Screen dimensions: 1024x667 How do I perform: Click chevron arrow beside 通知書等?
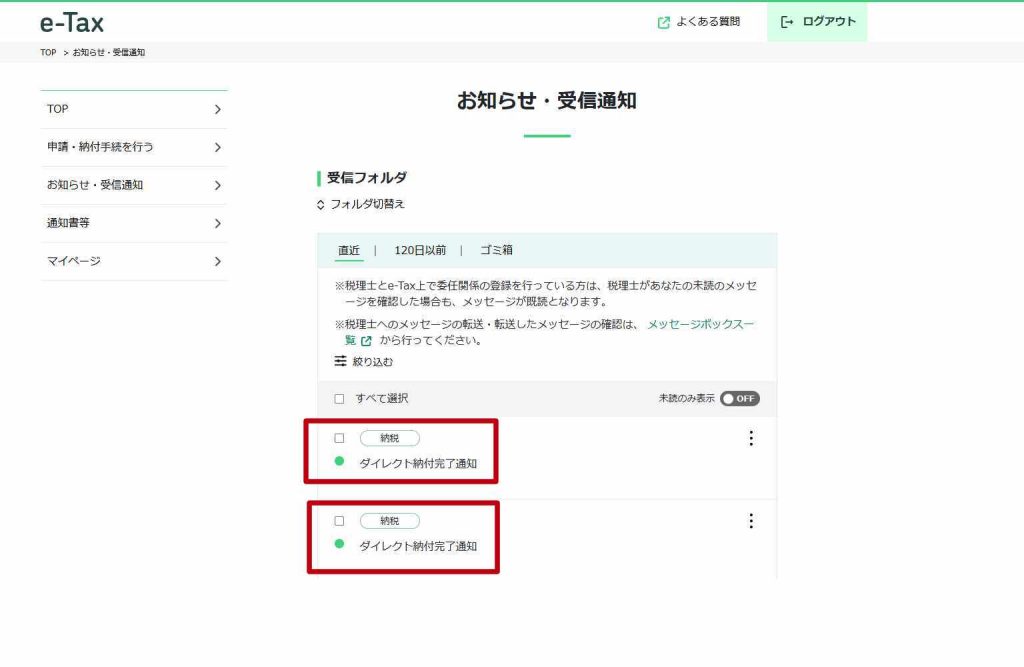pyautogui.click(x=217, y=223)
